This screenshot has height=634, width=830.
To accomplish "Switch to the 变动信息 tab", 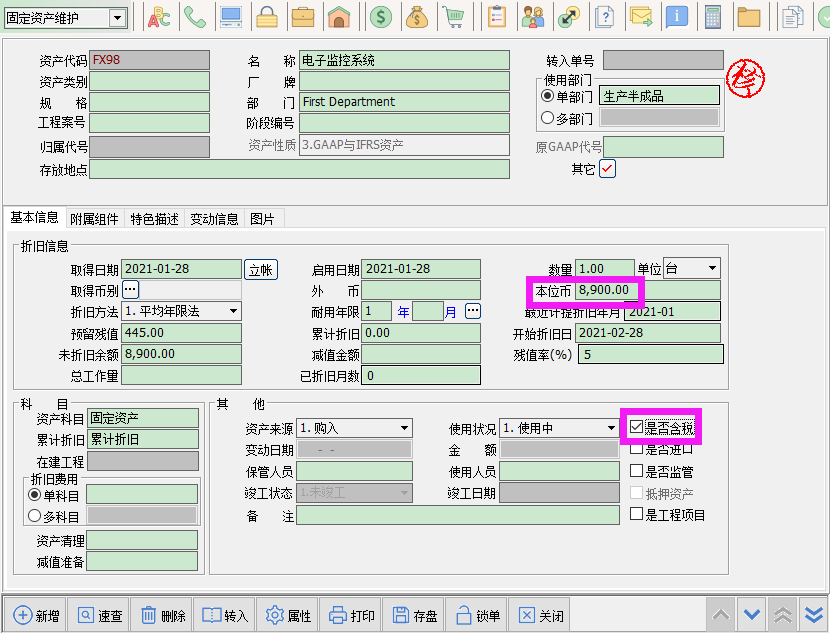I will [214, 219].
